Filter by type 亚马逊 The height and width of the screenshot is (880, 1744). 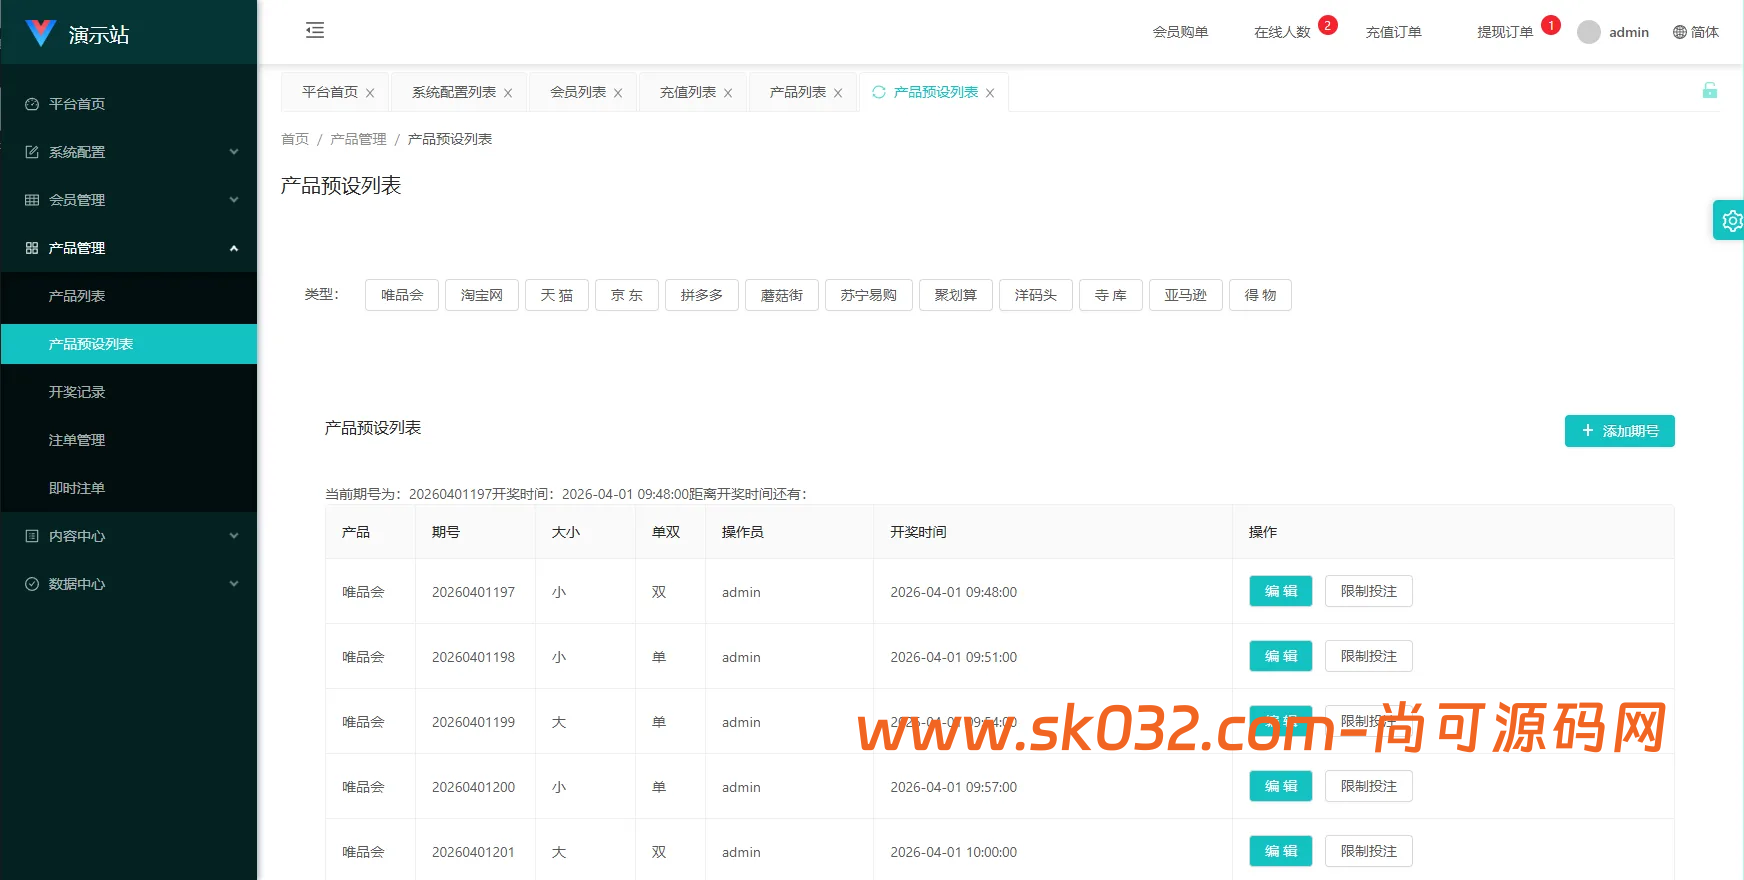(x=1186, y=295)
